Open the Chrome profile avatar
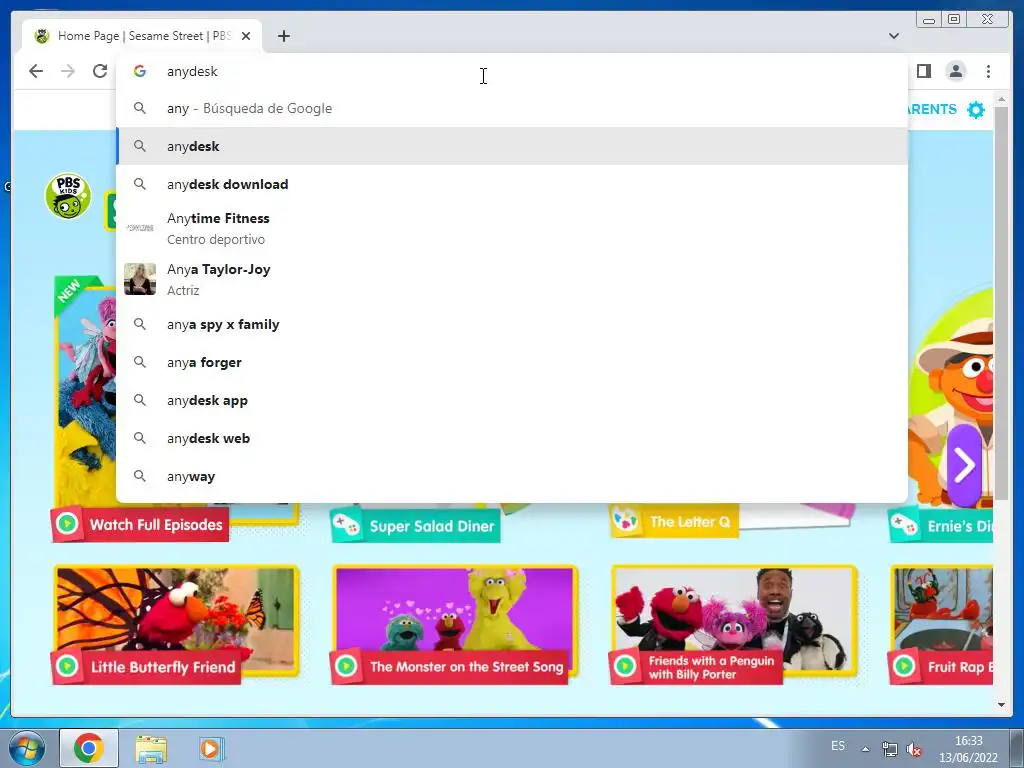This screenshot has width=1024, height=768. coord(955,71)
